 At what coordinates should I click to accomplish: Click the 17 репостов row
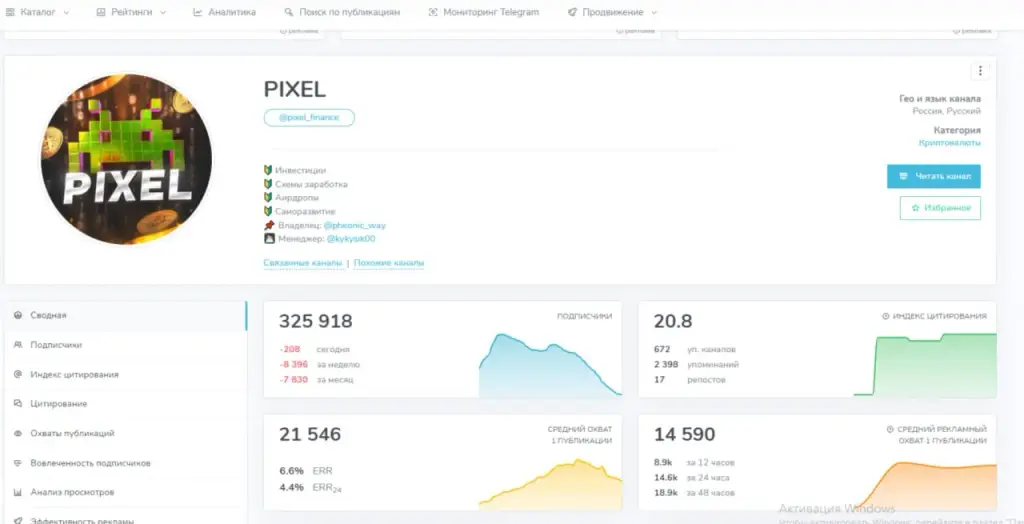[690, 380]
